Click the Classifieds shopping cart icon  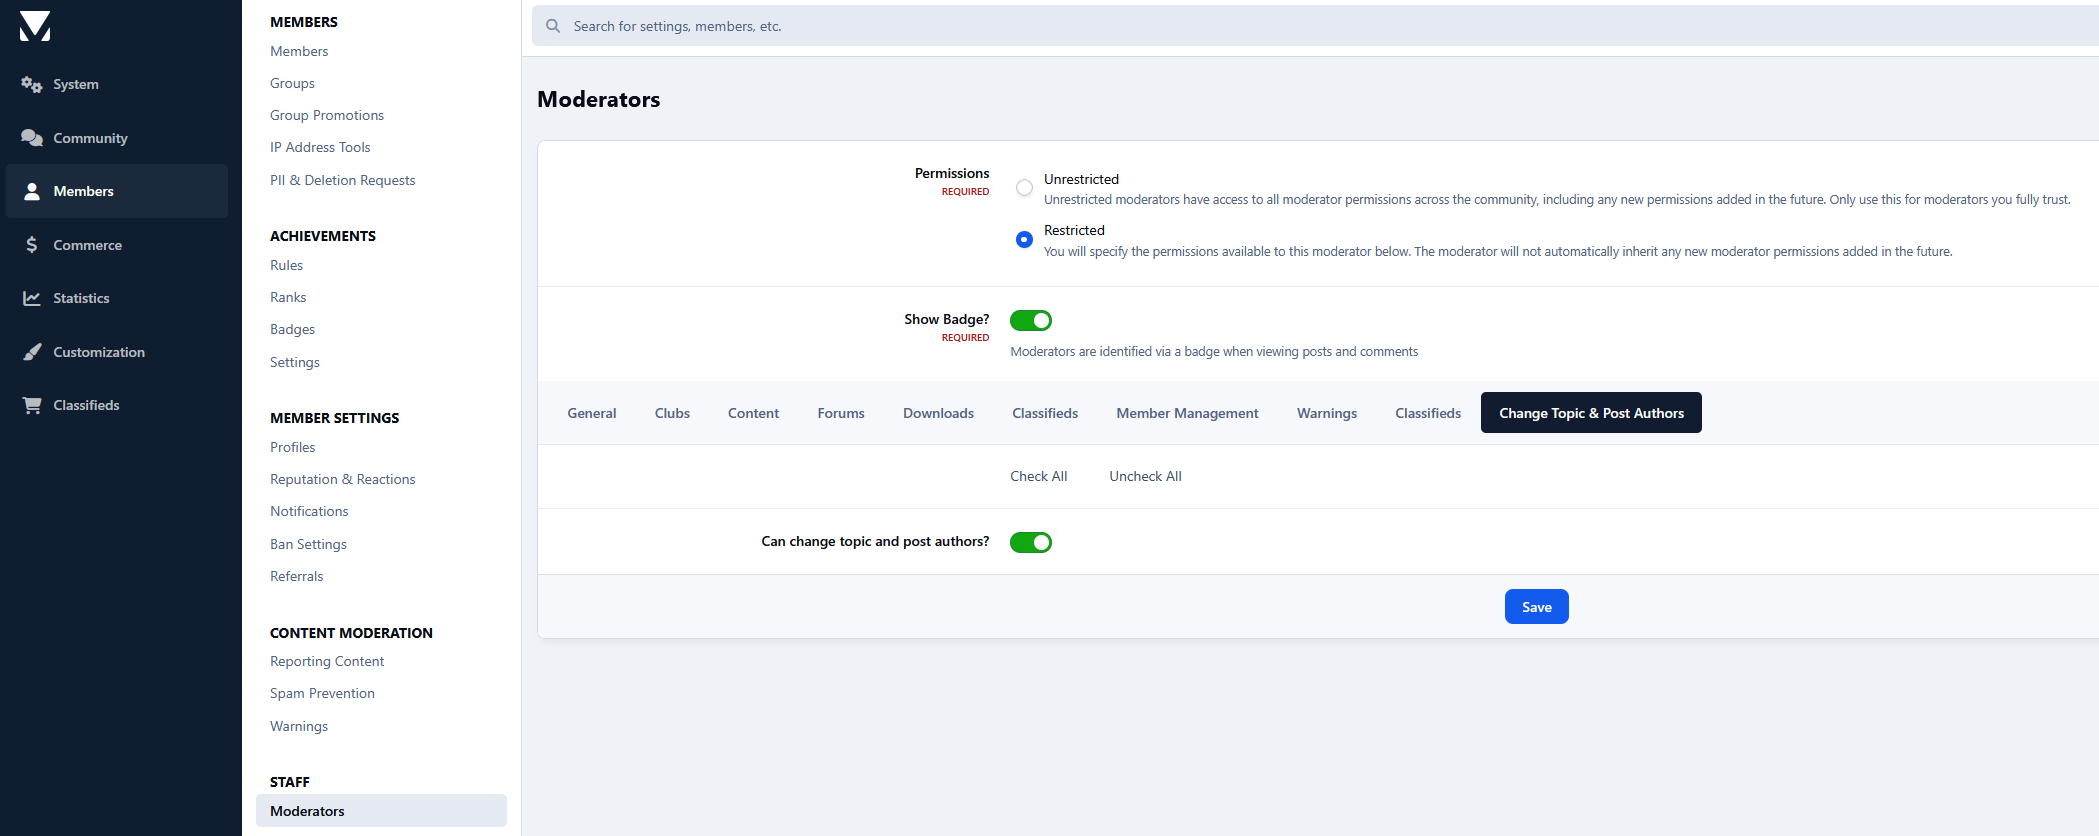click(32, 405)
